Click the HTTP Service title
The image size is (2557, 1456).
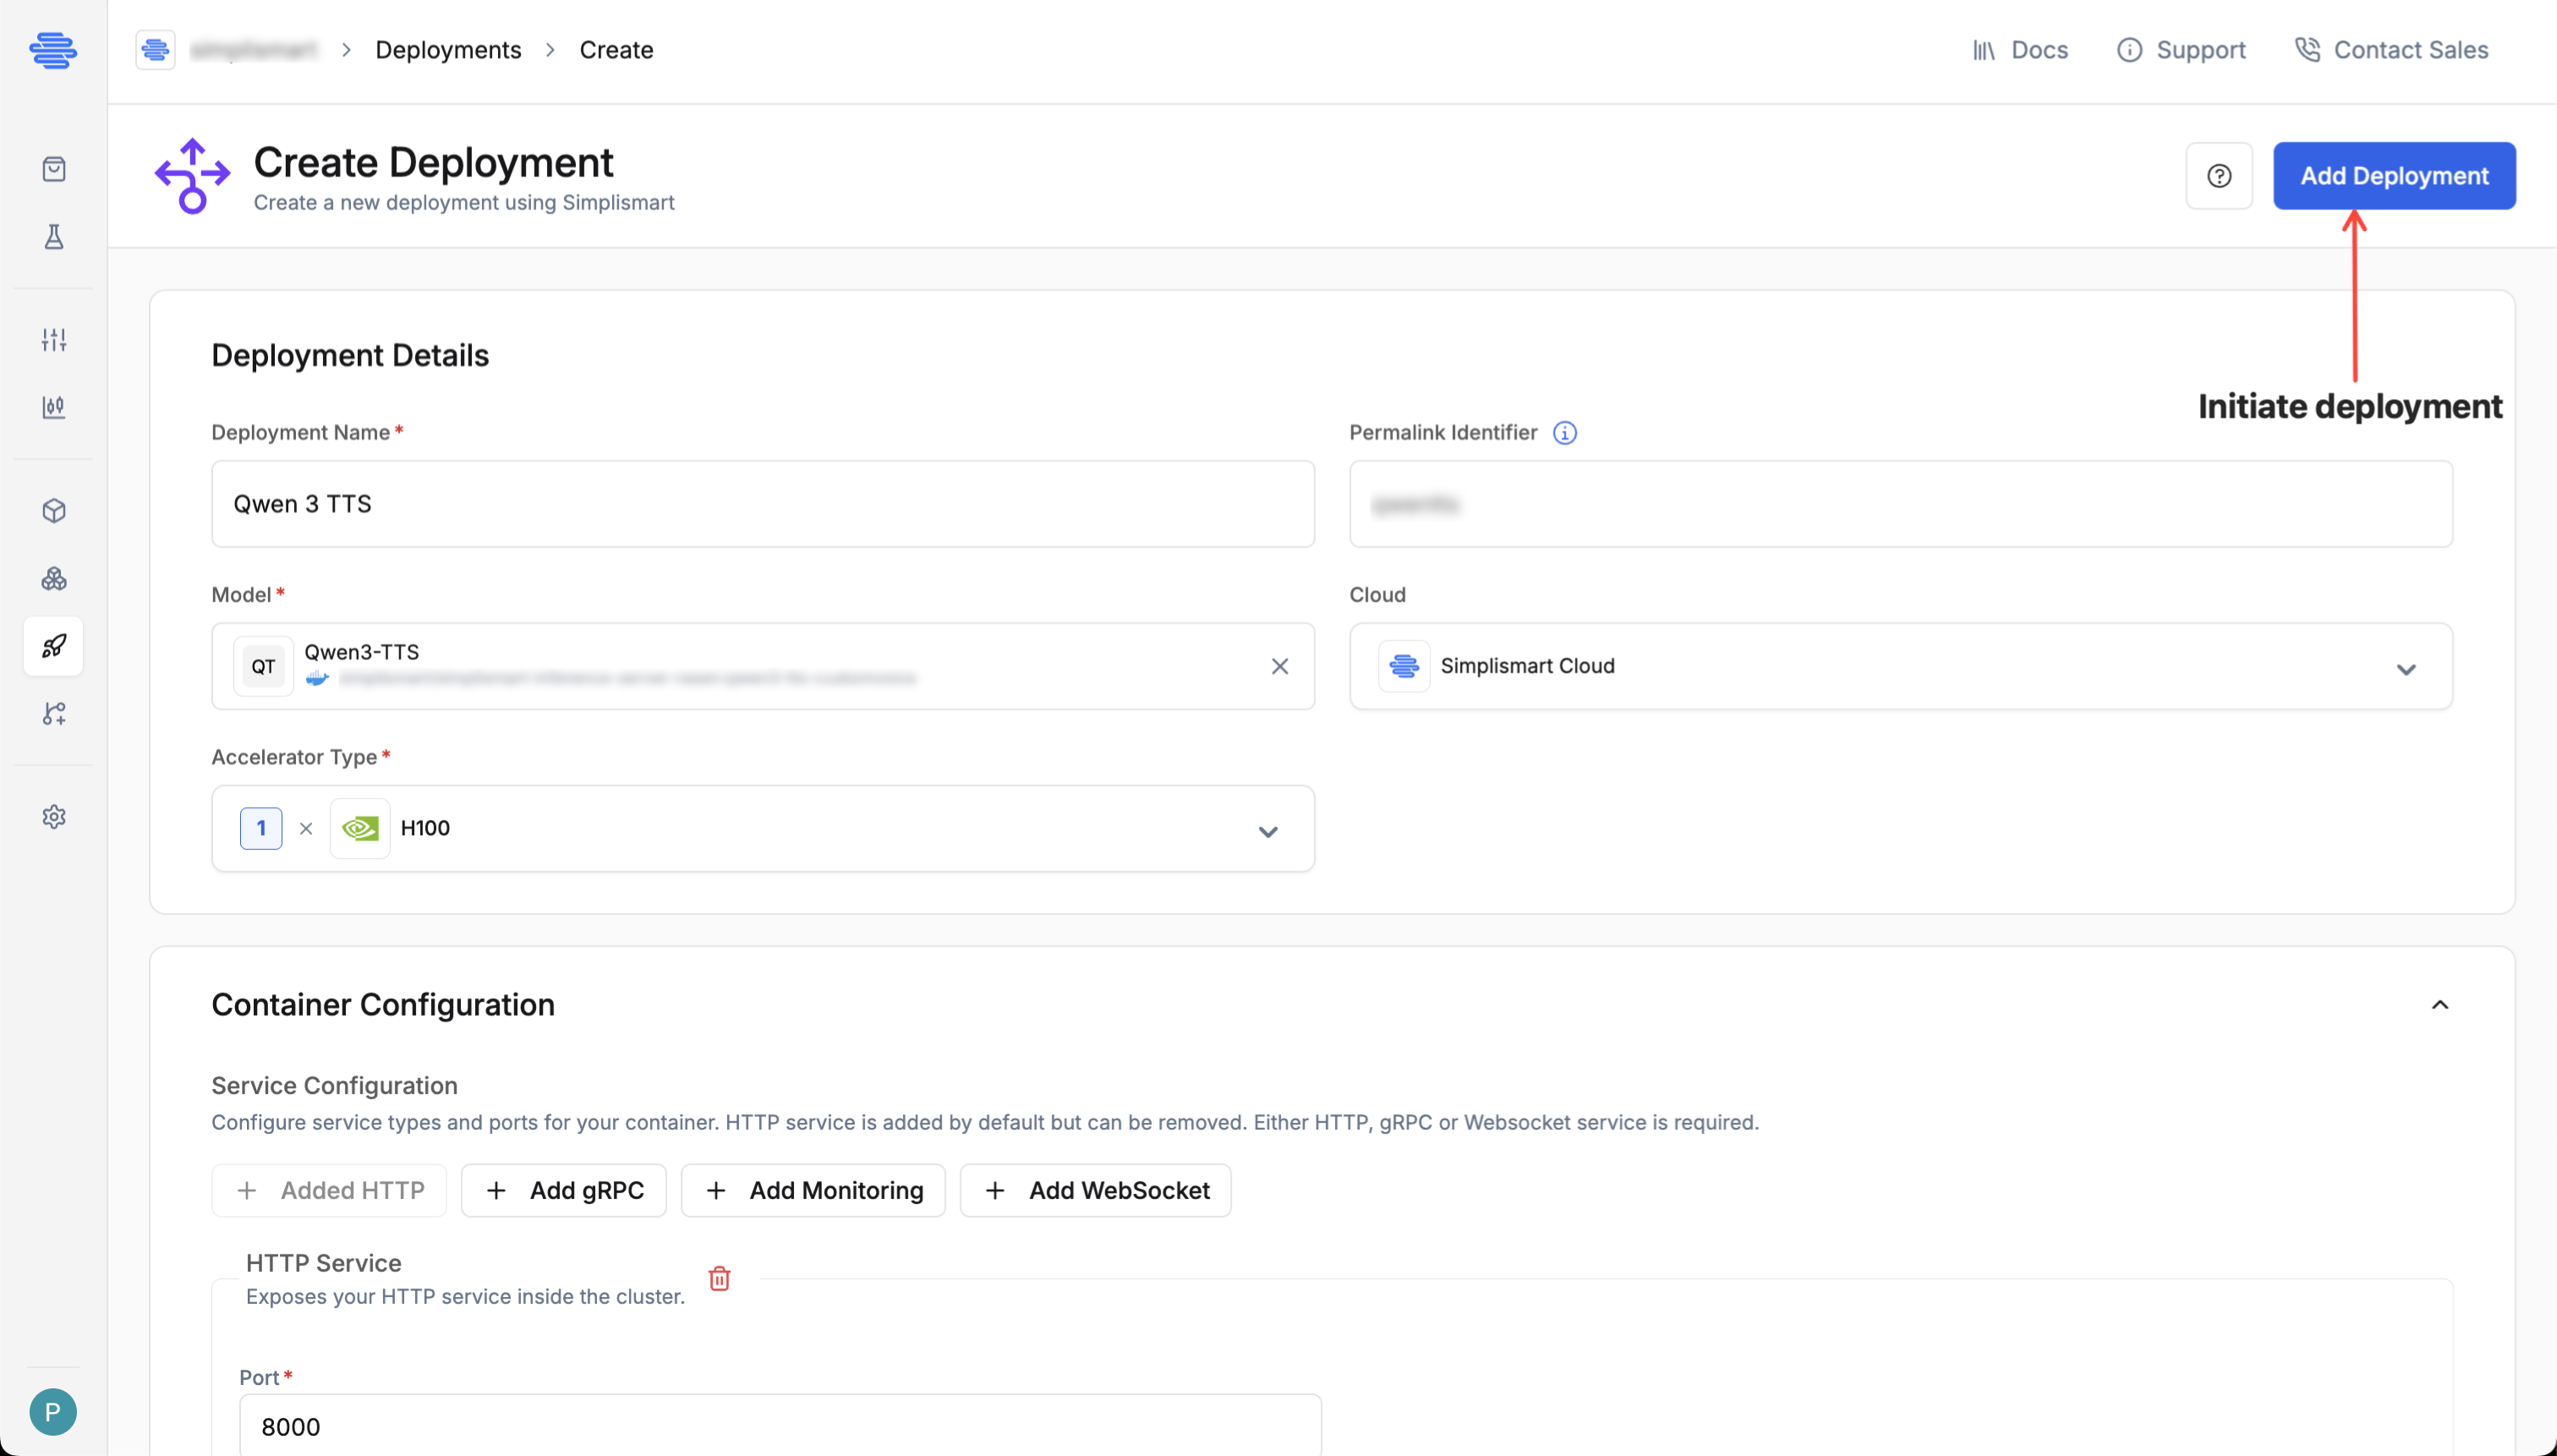pos(323,1263)
